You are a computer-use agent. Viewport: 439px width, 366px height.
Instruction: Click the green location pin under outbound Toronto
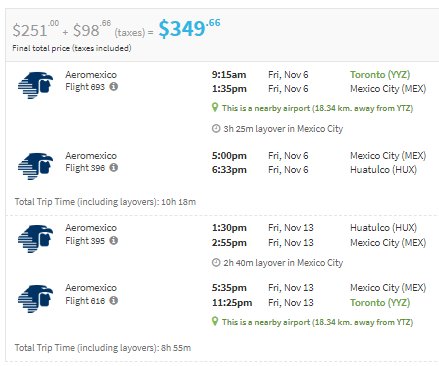coord(215,107)
